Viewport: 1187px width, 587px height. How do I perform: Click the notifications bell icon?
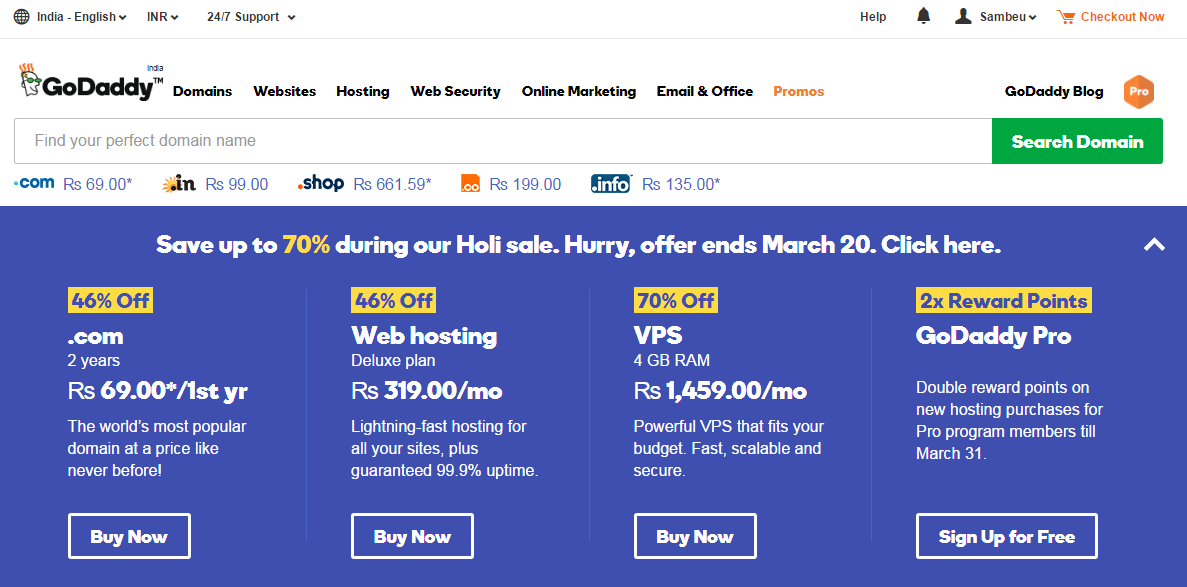pos(924,16)
